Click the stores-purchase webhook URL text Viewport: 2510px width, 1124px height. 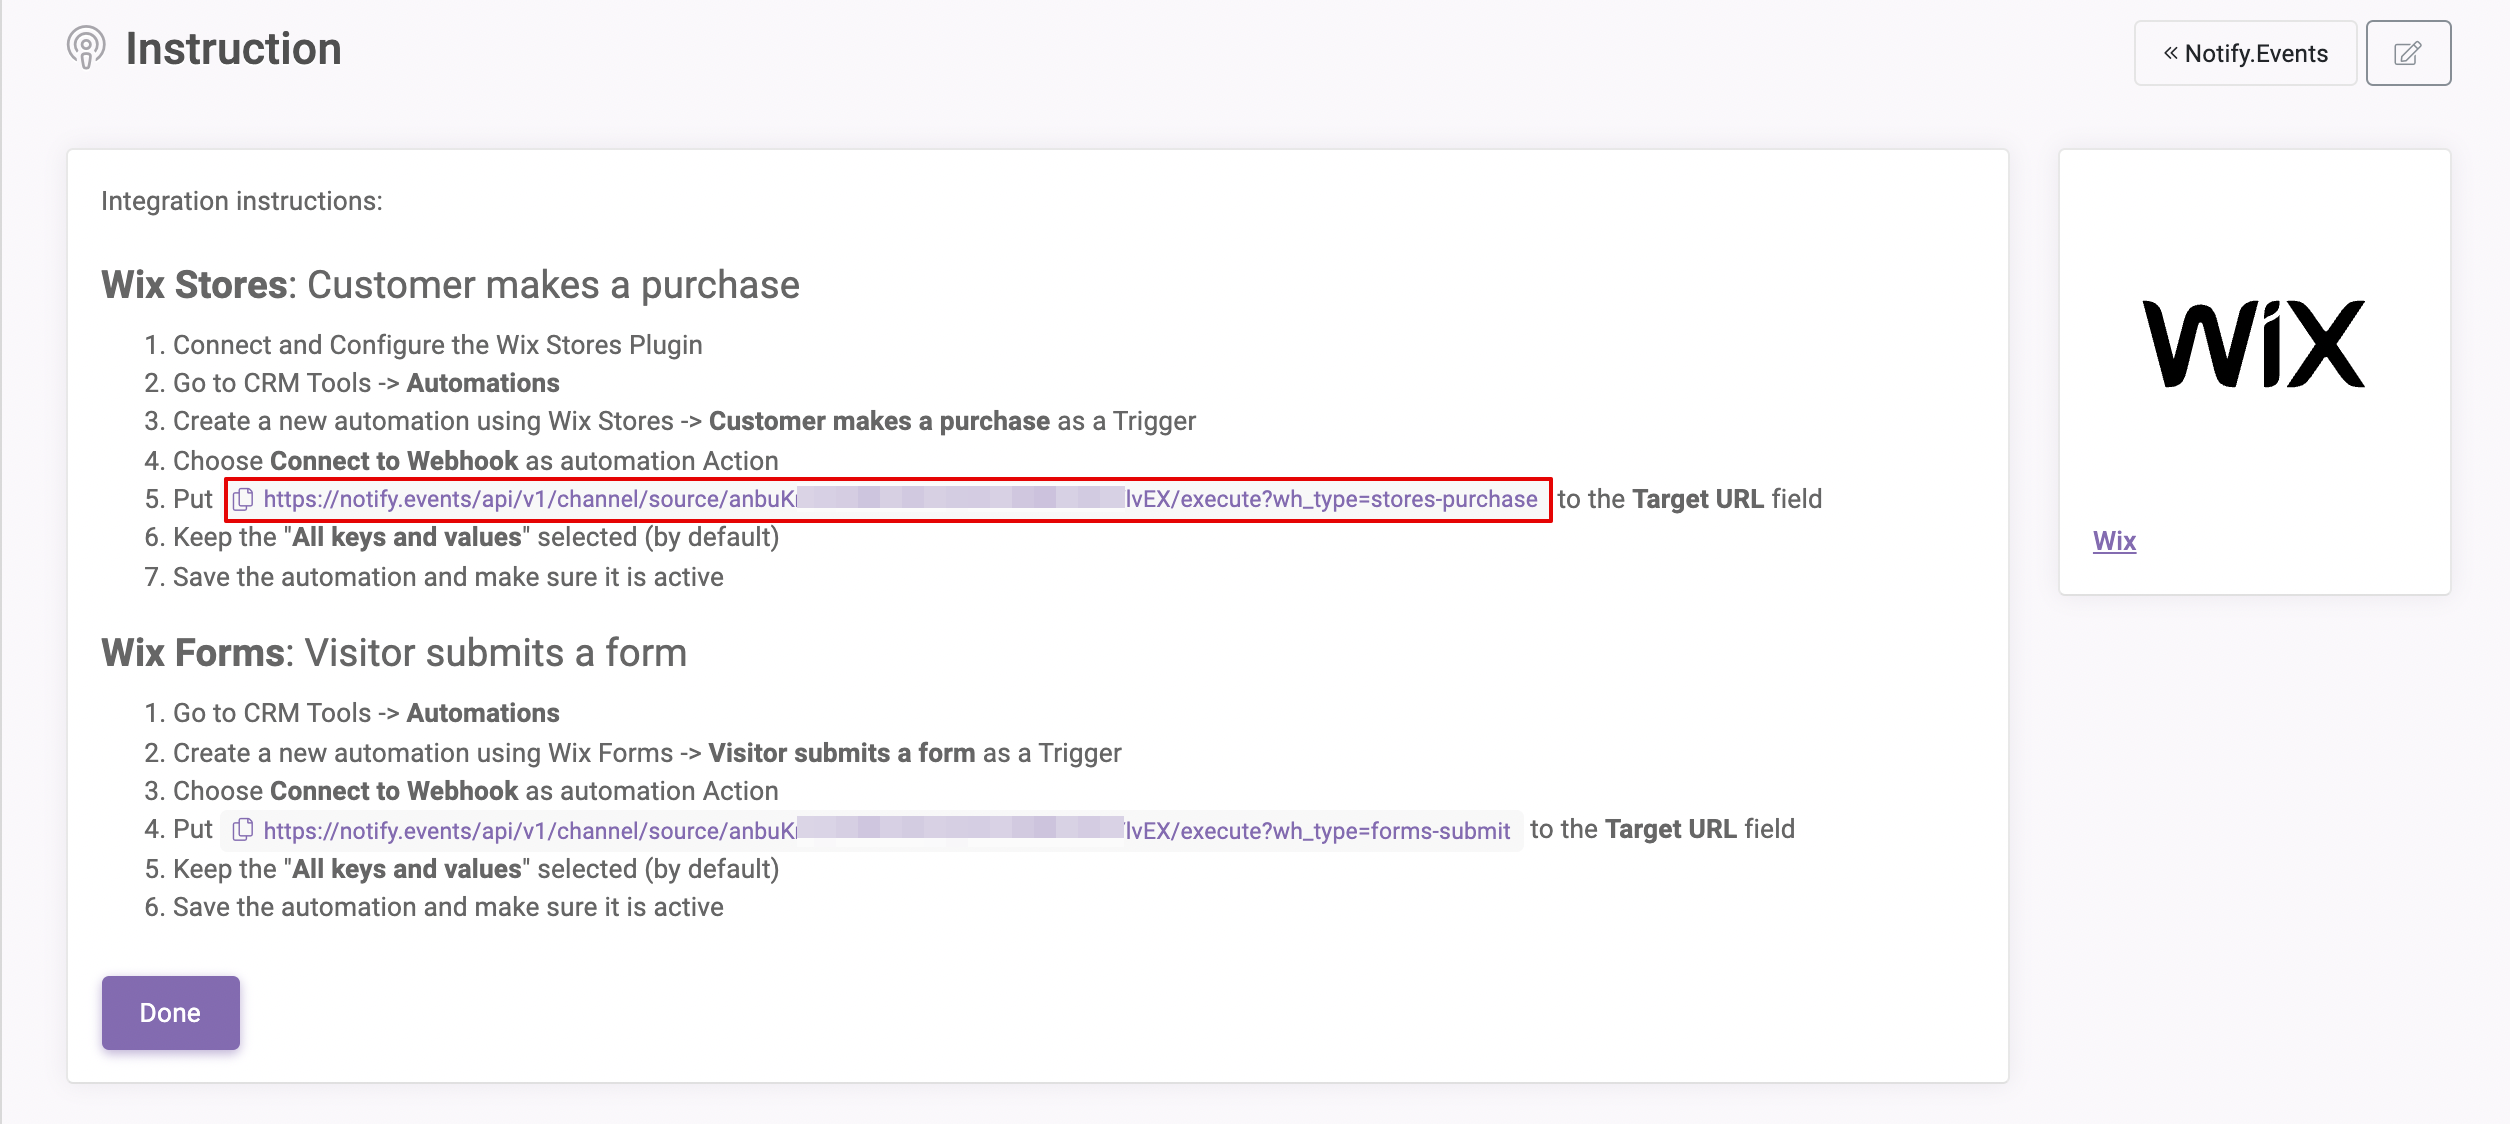[x=900, y=499]
